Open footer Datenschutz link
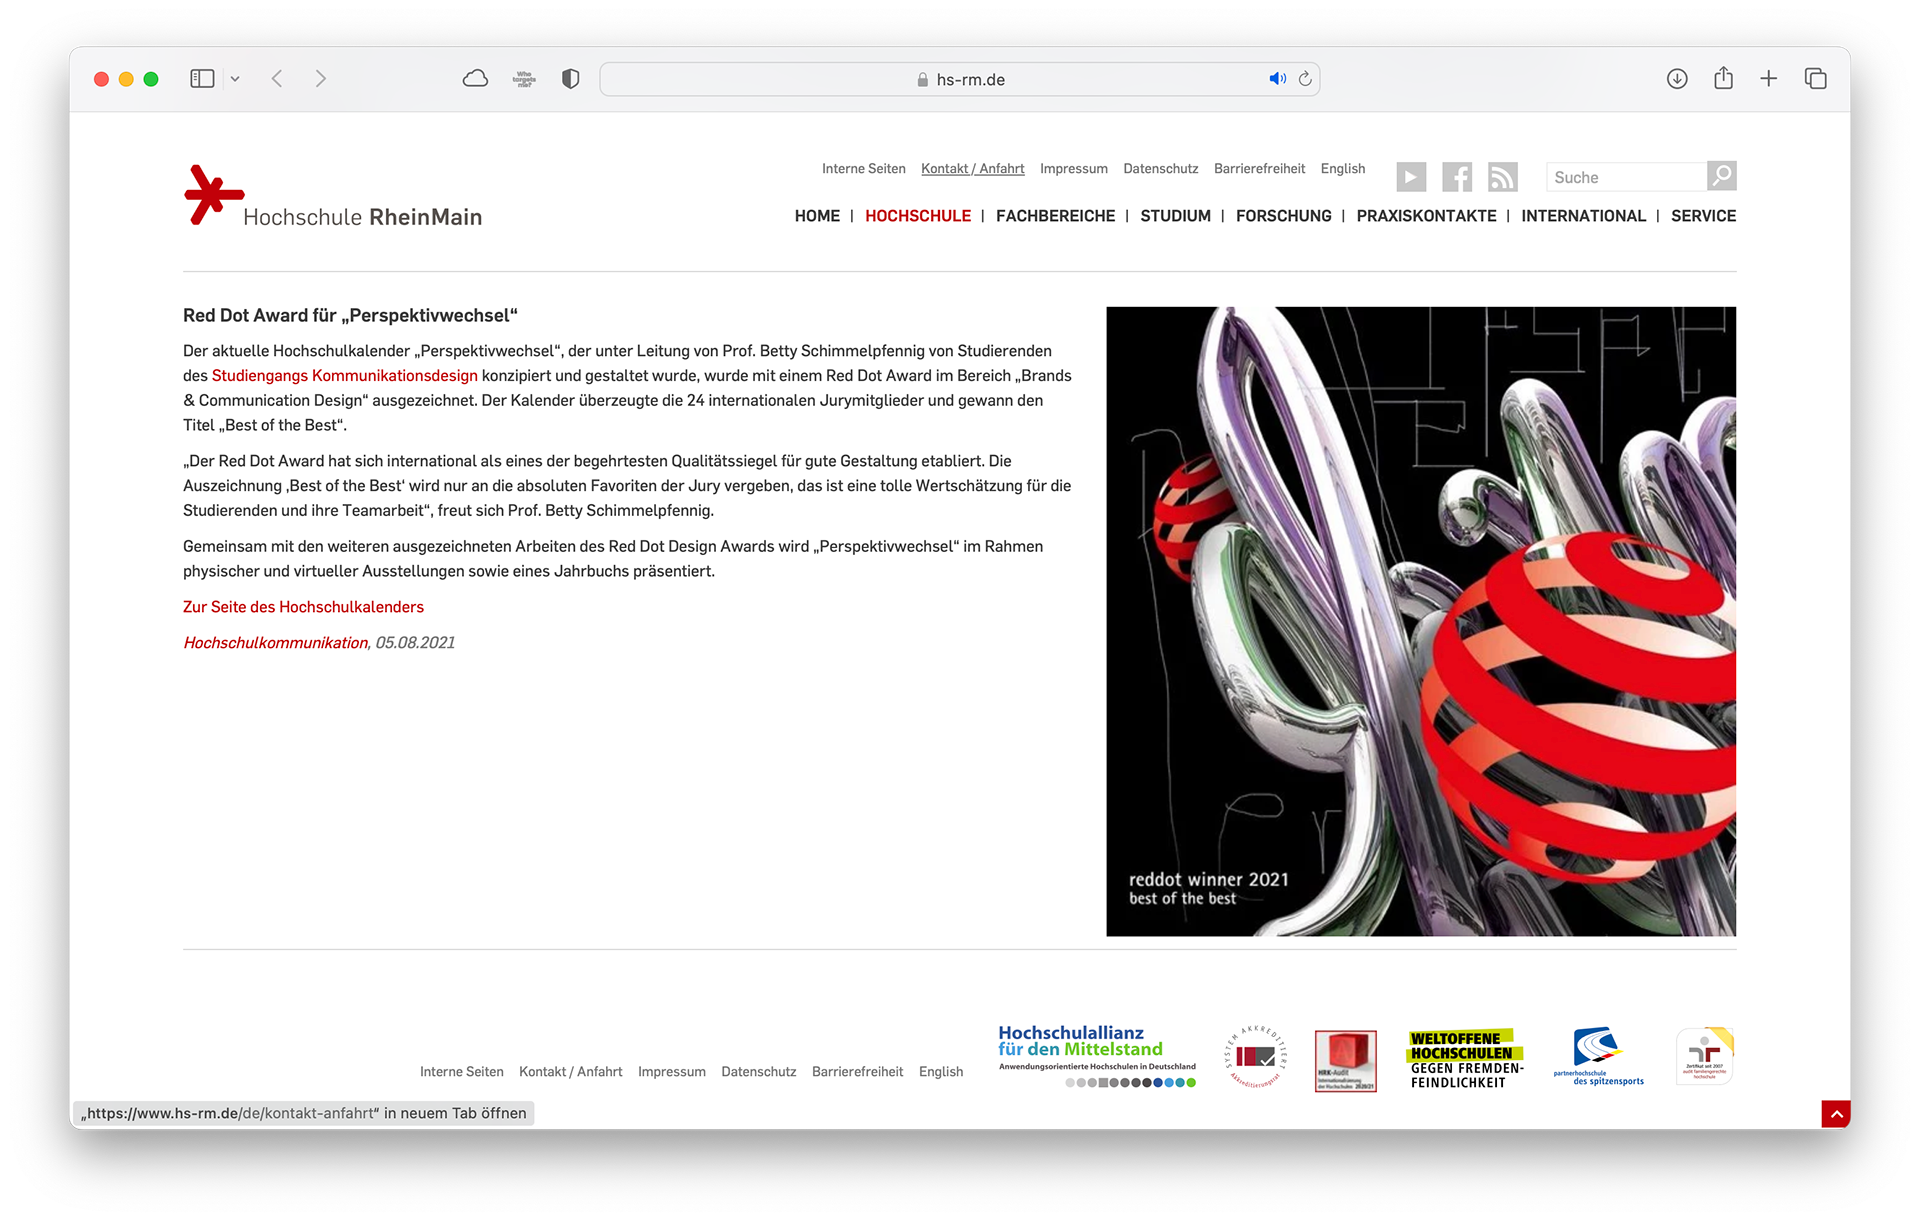The image size is (1920, 1221). pyautogui.click(x=758, y=1072)
